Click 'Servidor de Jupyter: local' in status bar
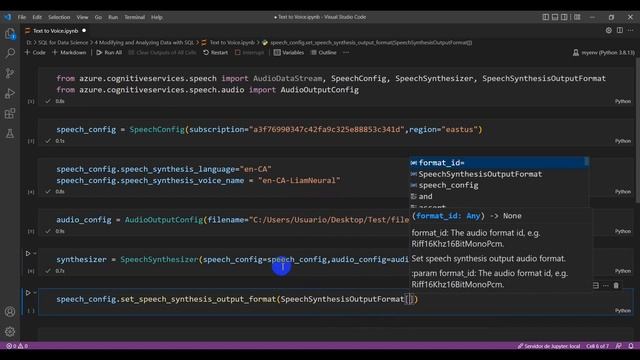The height and width of the screenshot is (360, 640). 549,346
